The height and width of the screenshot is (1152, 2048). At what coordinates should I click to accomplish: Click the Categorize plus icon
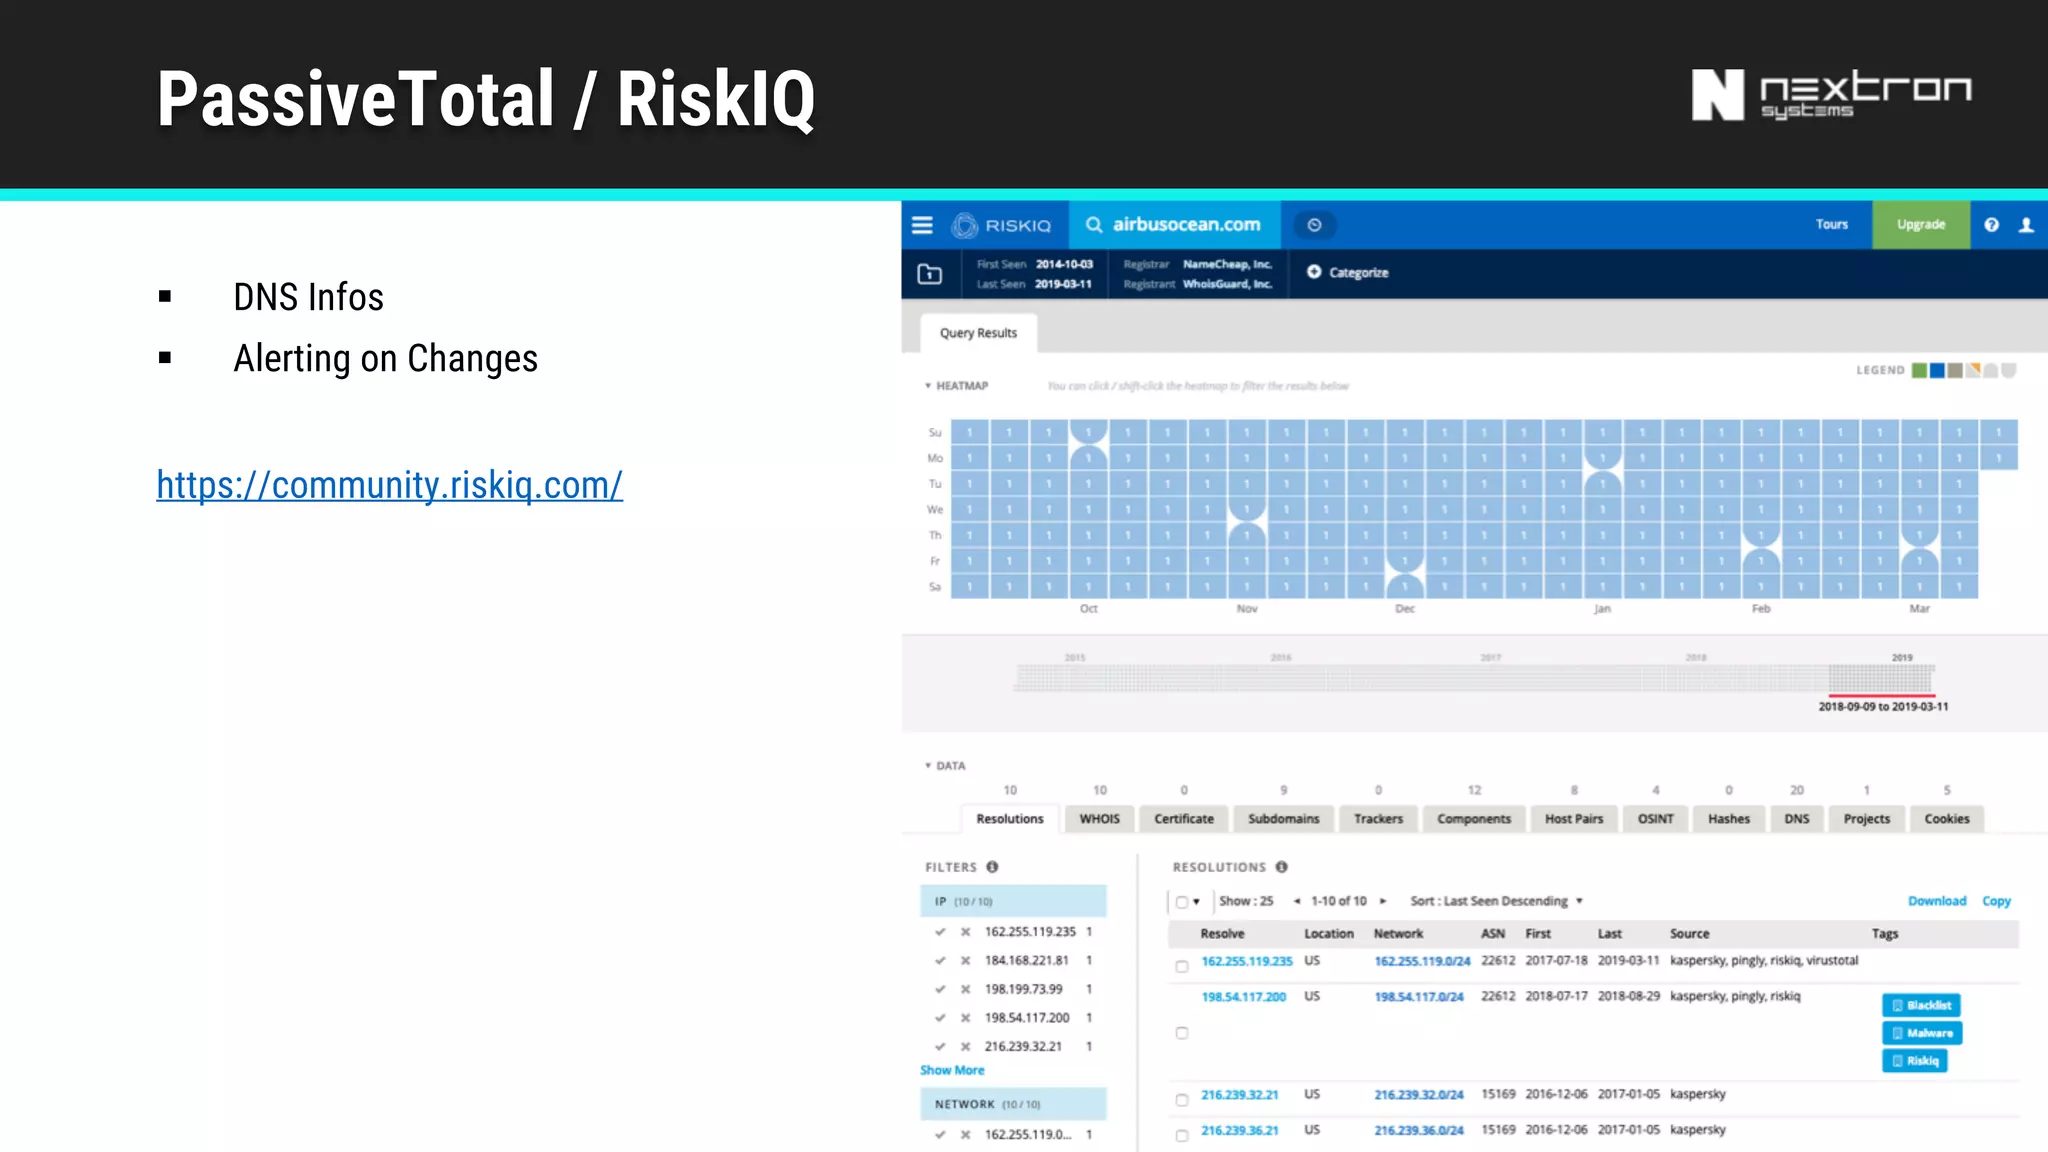pos(1314,272)
